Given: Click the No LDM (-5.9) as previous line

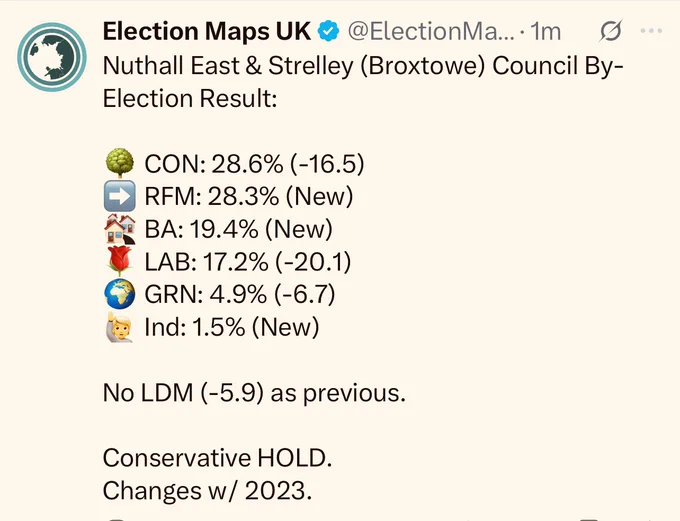Looking at the screenshot, I should coord(254,393).
